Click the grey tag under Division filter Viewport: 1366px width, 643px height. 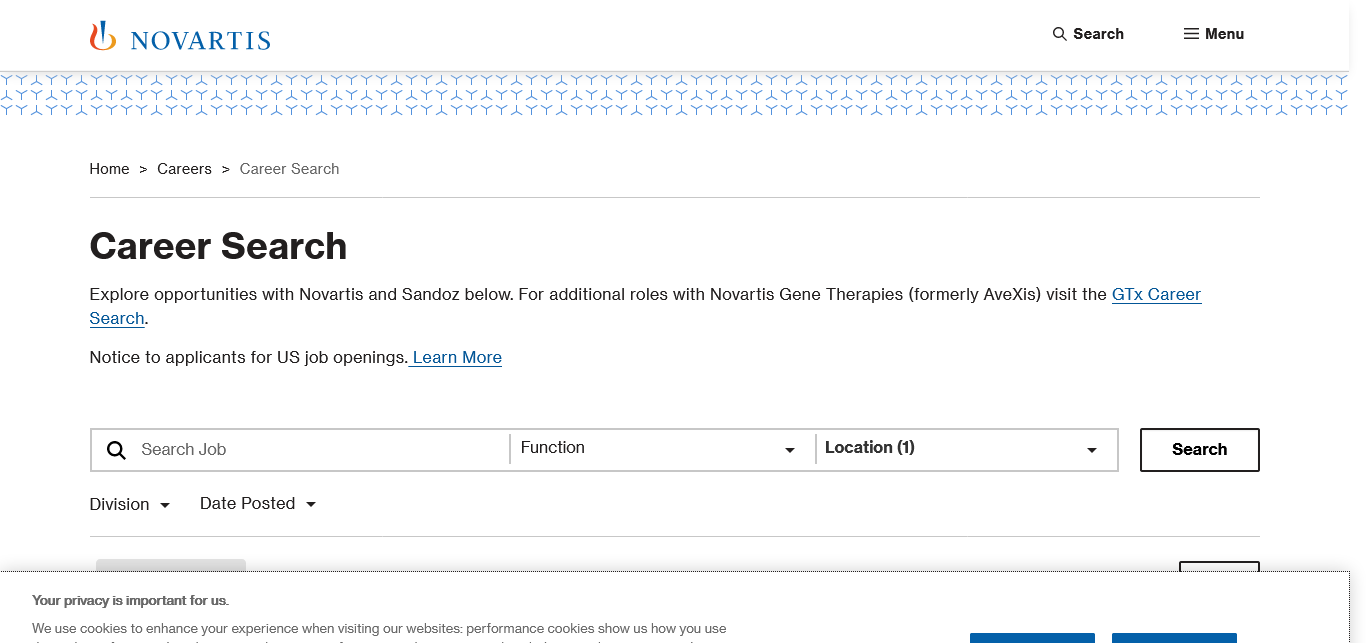[171, 566]
